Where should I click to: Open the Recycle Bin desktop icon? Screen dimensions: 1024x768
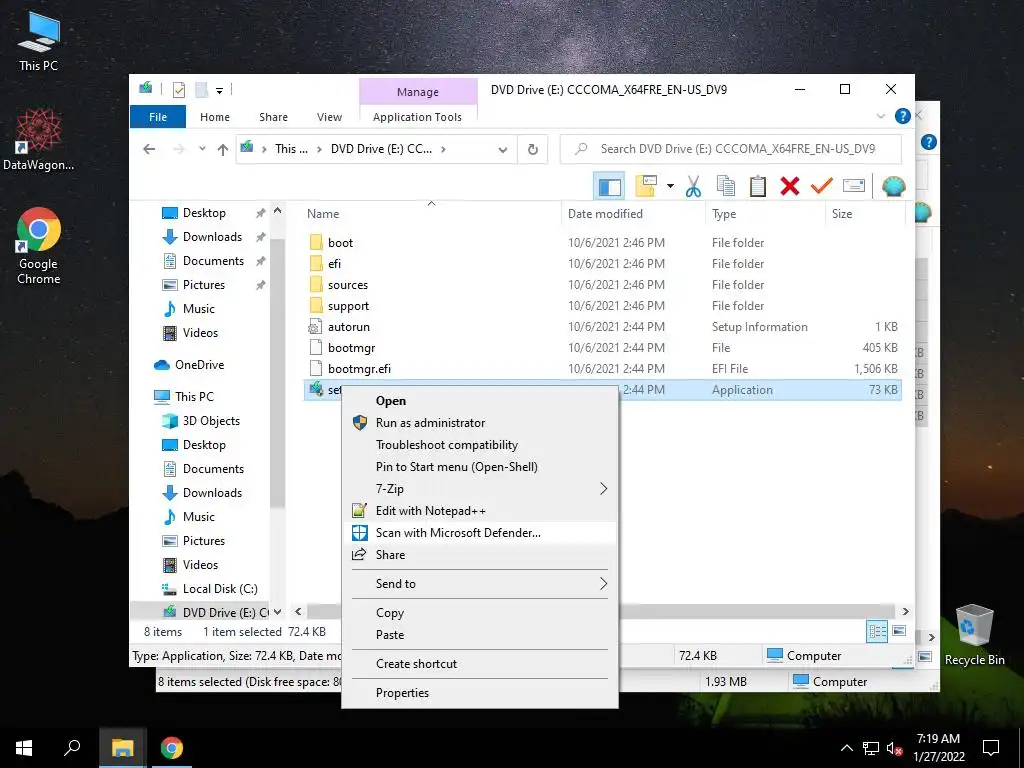pyautogui.click(x=974, y=635)
